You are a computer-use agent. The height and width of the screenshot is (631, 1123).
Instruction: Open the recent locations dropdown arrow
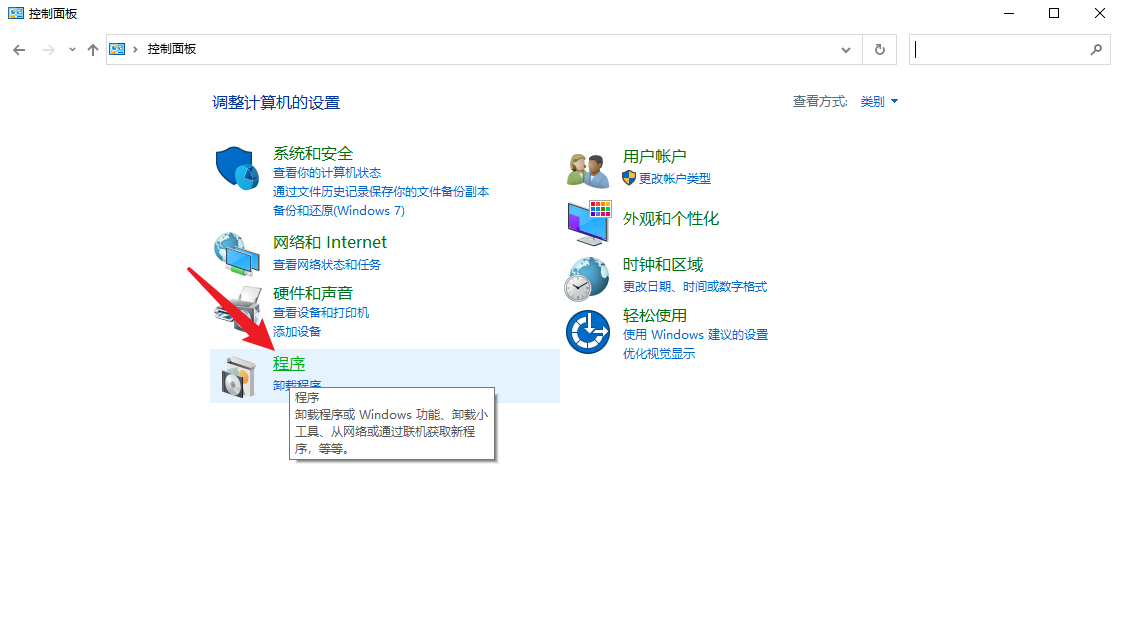tap(72, 49)
